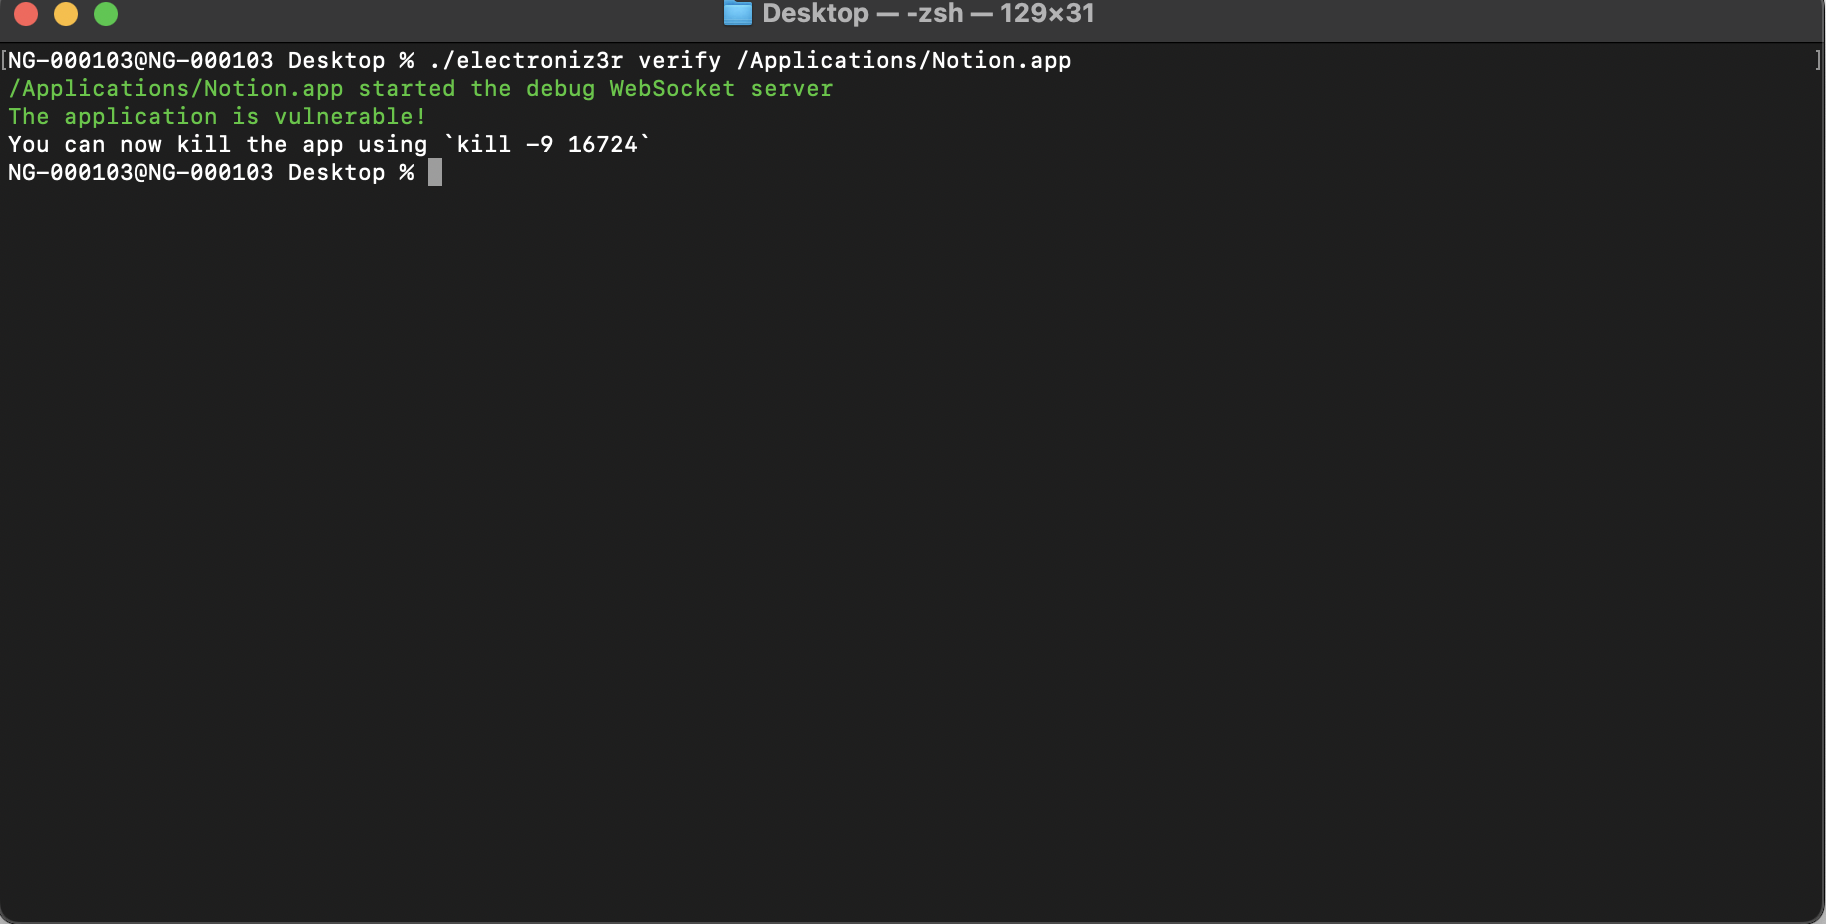Image resolution: width=1826 pixels, height=924 pixels.
Task: Click the word "WebSocket" in green output
Action: pyautogui.click(x=672, y=88)
